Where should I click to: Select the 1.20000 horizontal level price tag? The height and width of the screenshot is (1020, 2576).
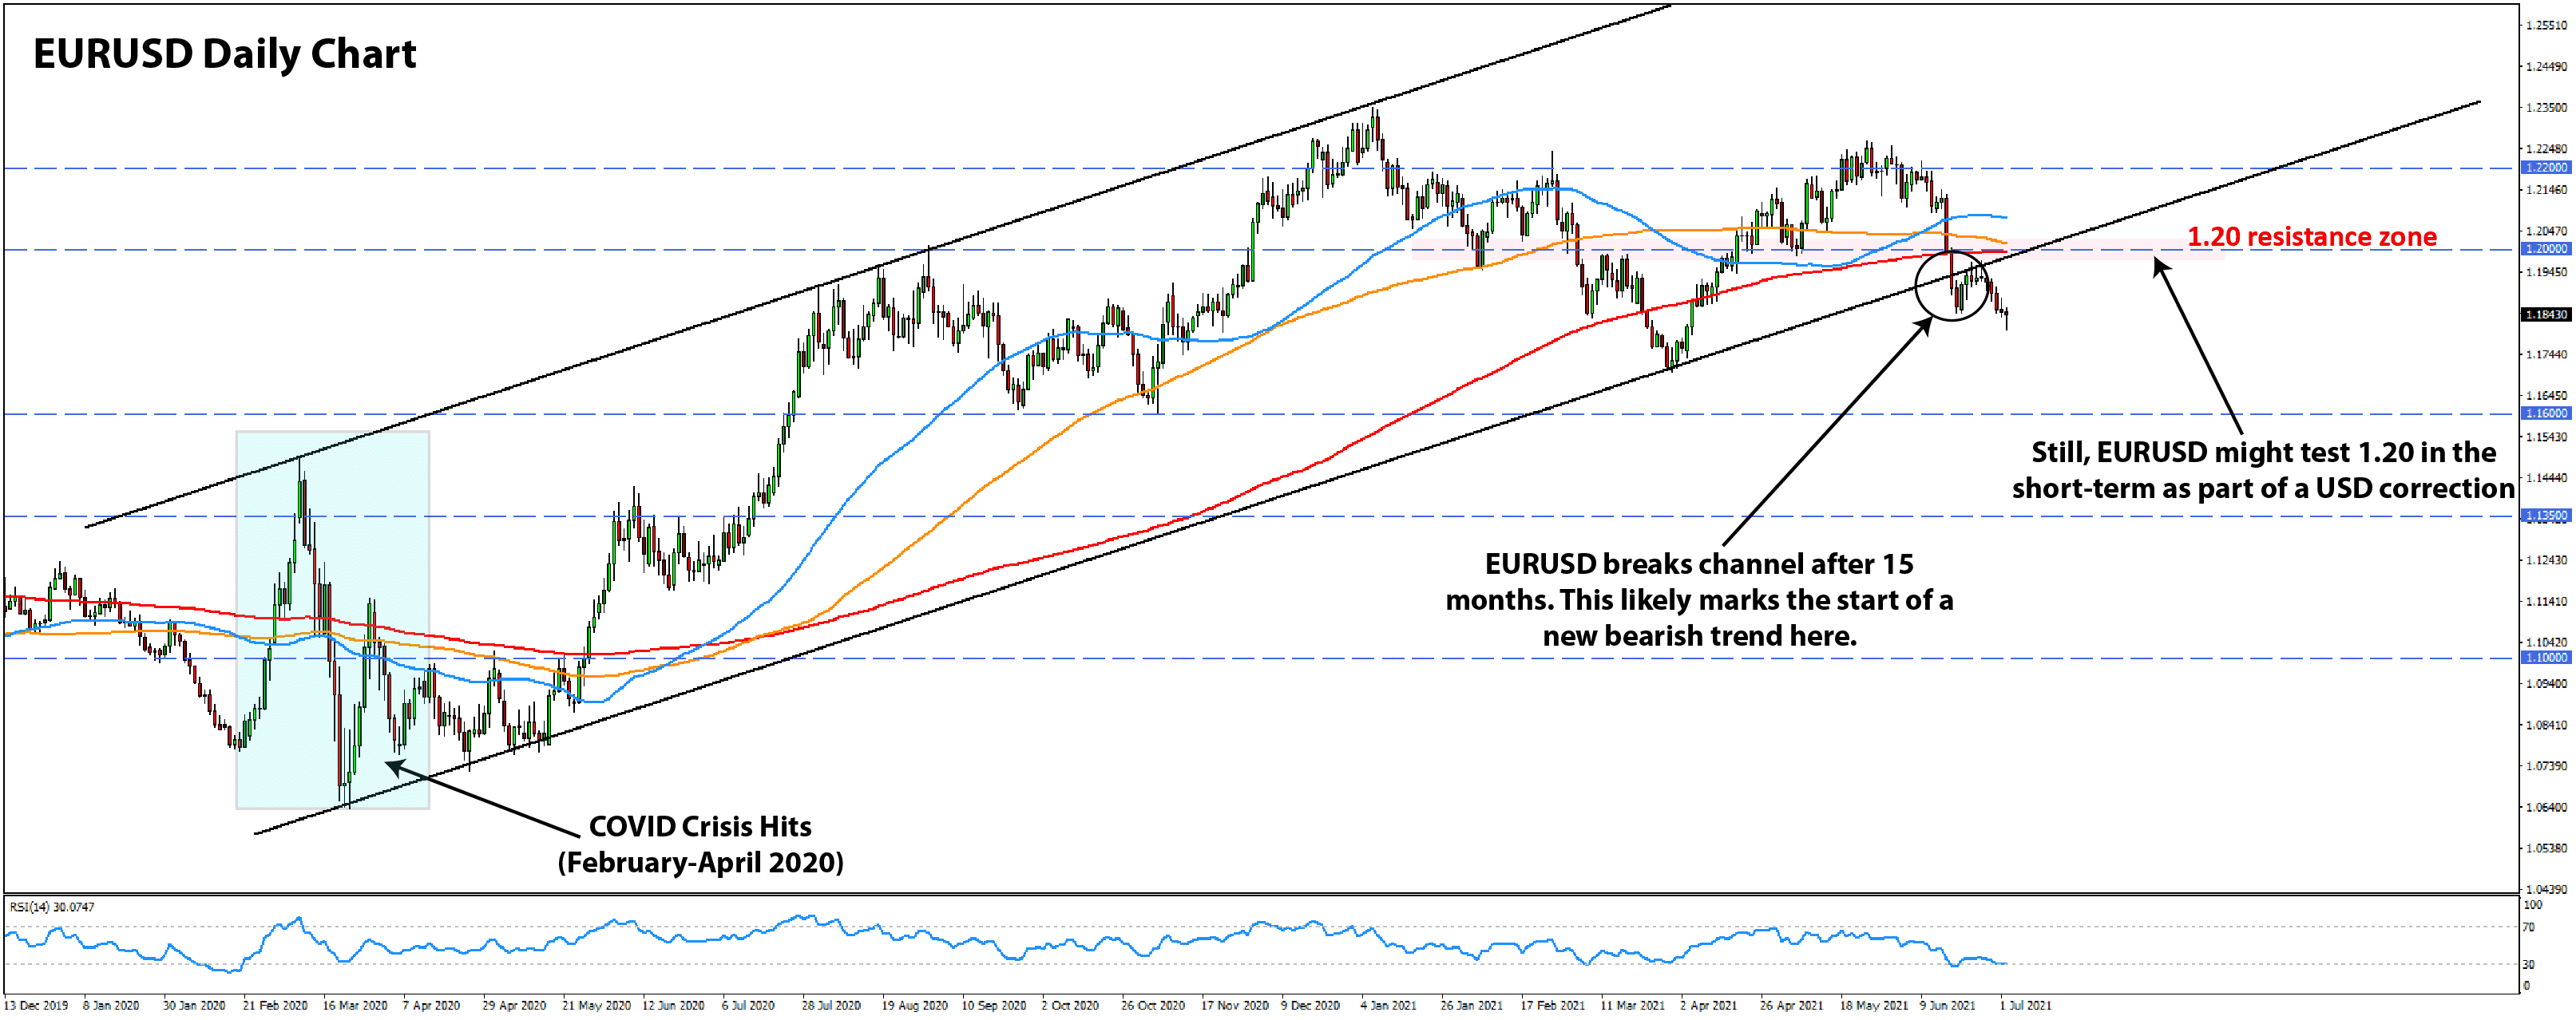point(2546,249)
